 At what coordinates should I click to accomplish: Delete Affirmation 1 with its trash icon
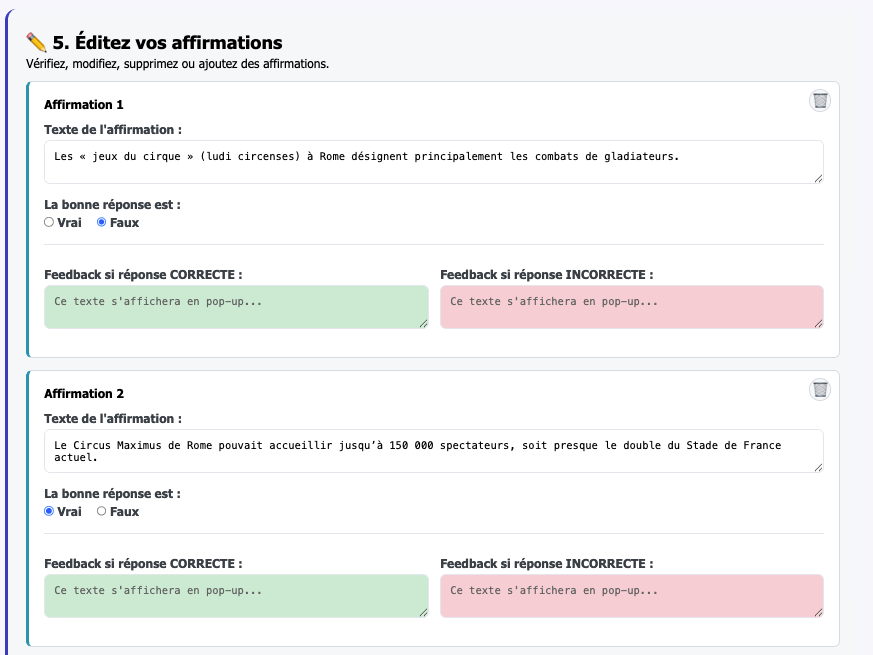820,100
